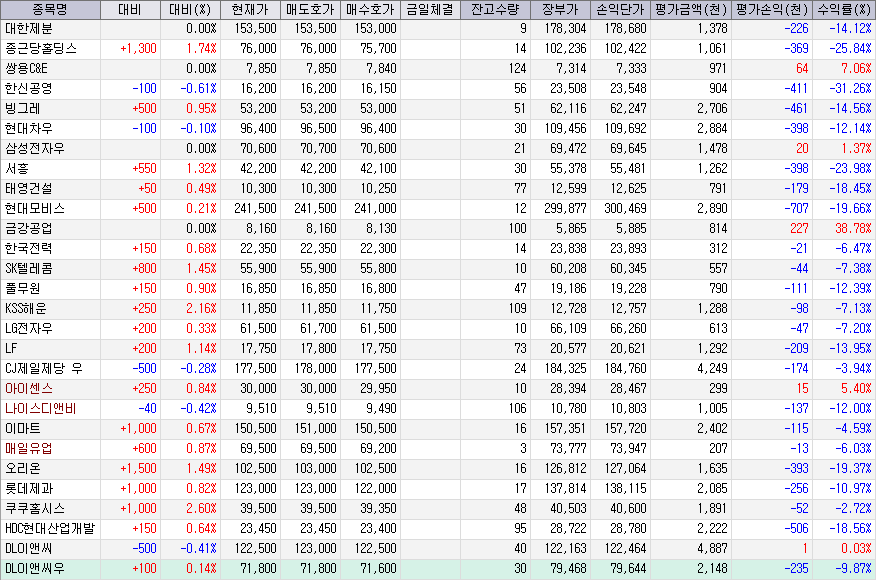
Task: Select the 대한제분 stock row name
Action: [28, 28]
